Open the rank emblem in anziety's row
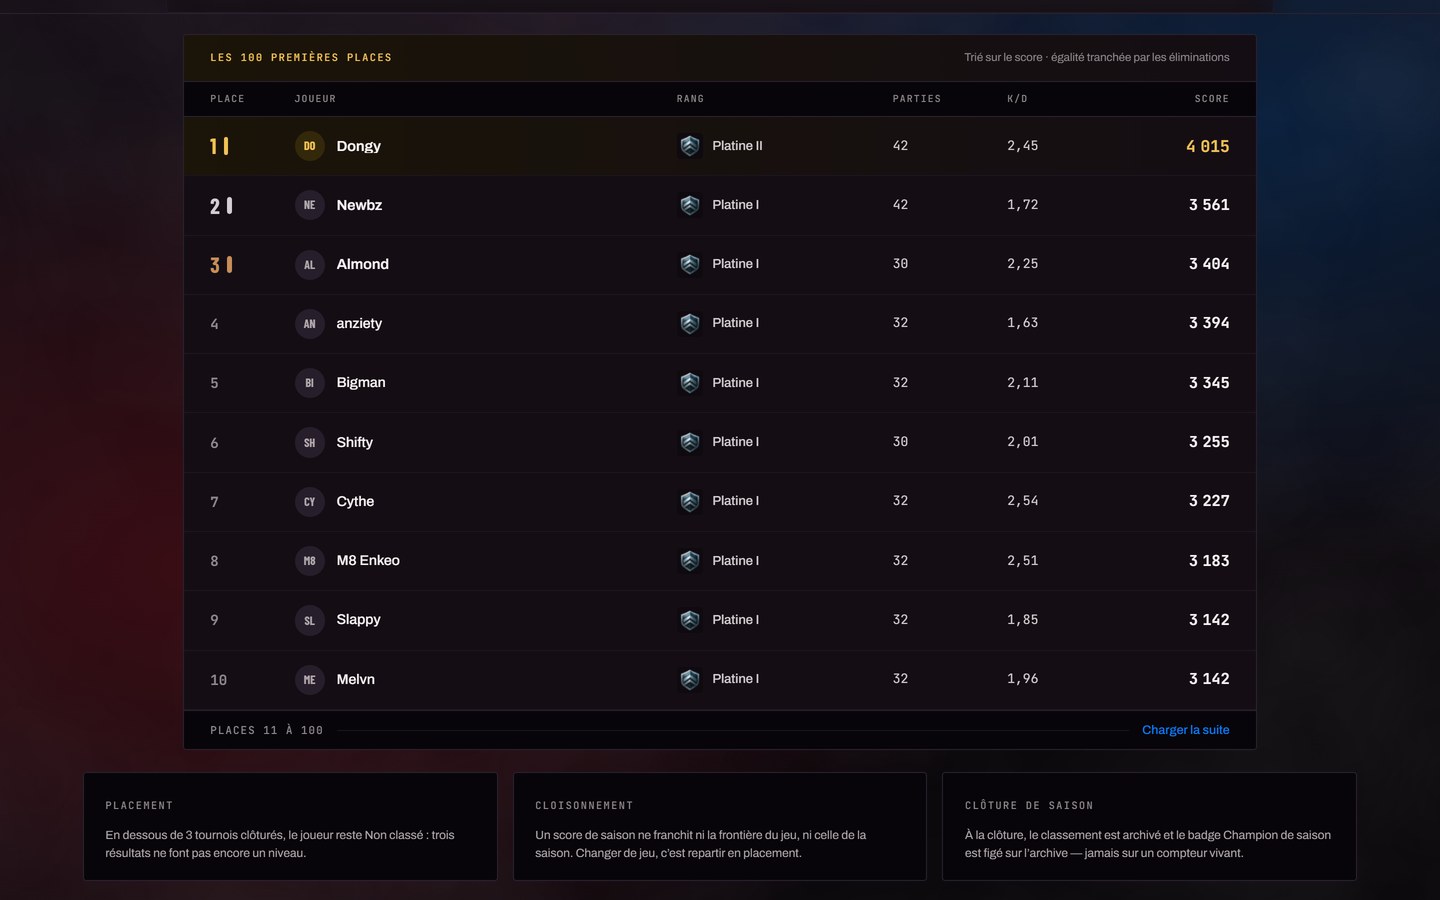The height and width of the screenshot is (900, 1440). pos(690,323)
